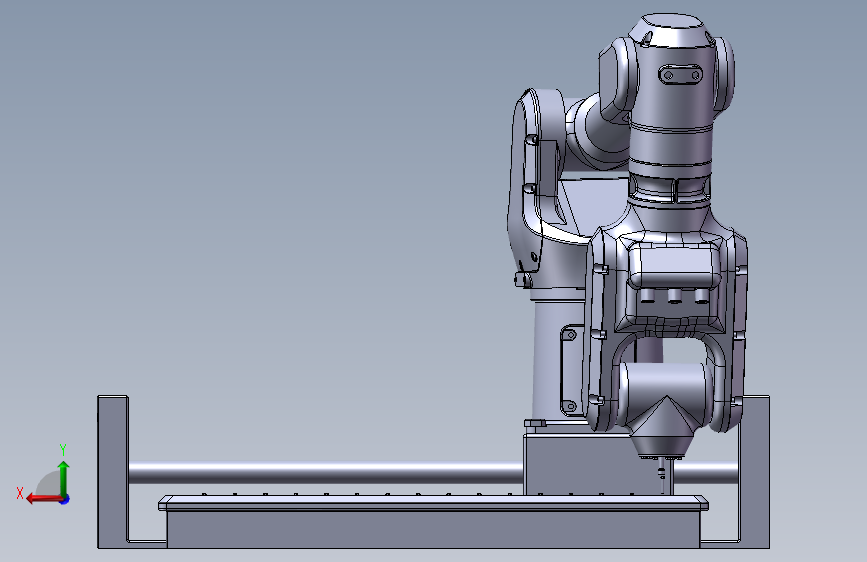Select the right vertical end bracket
867x562 pixels.
(x=755, y=471)
